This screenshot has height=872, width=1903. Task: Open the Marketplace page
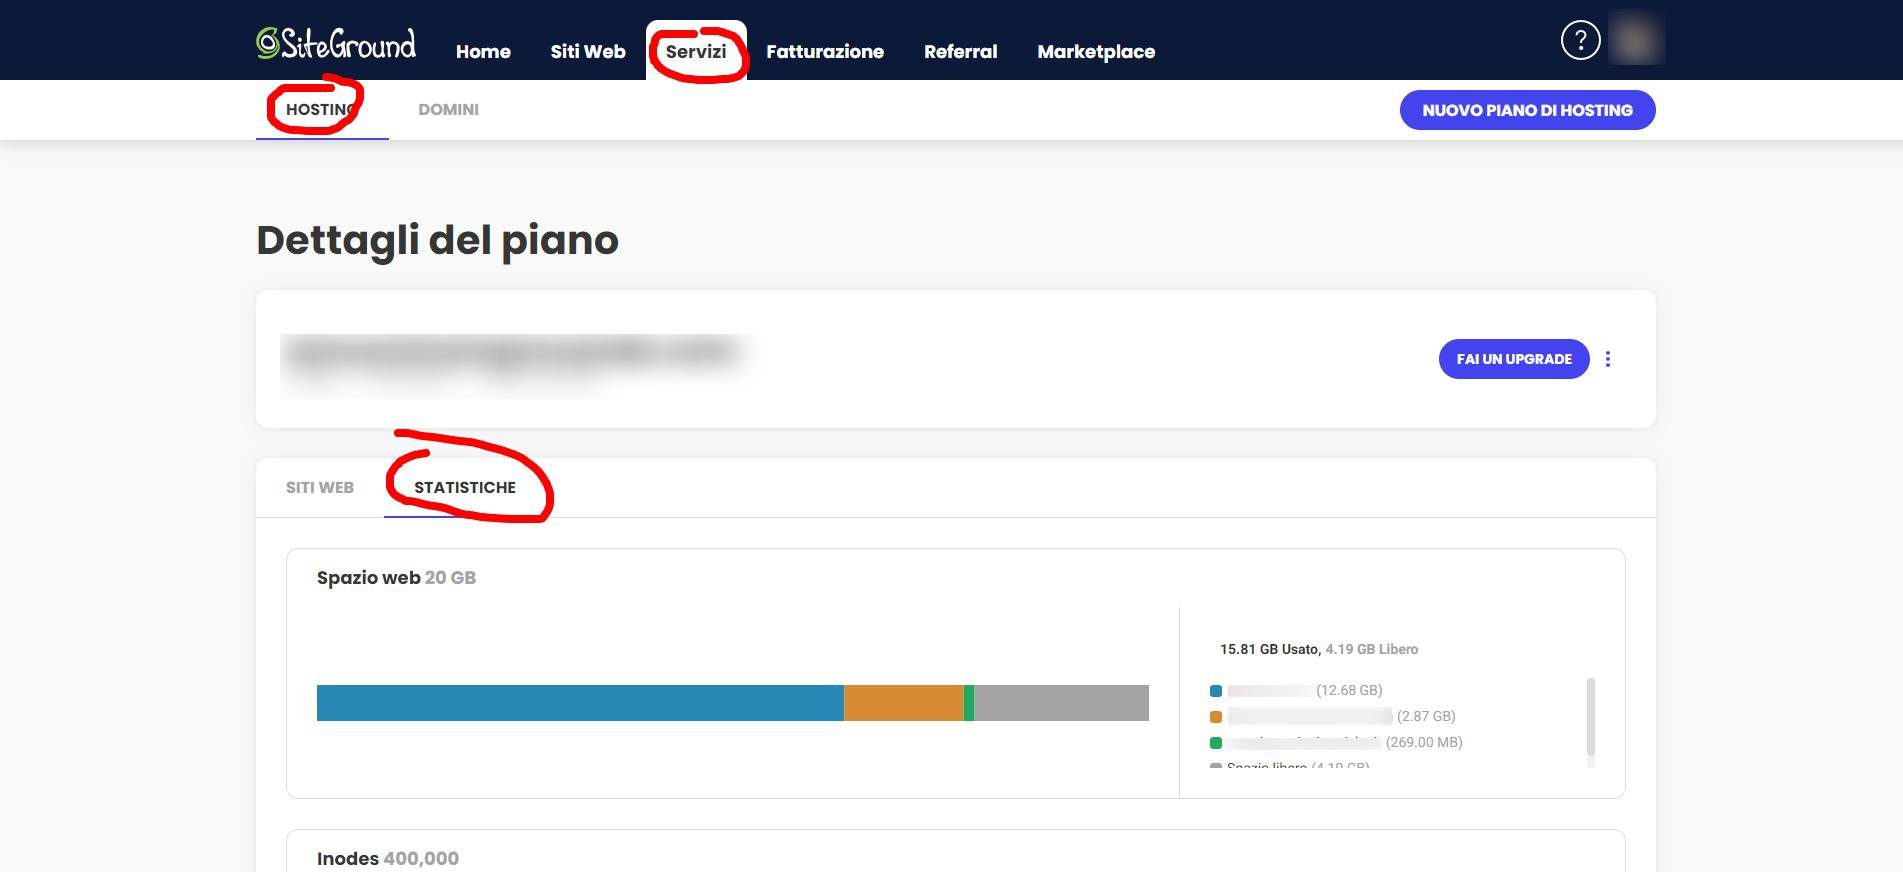[x=1096, y=52]
